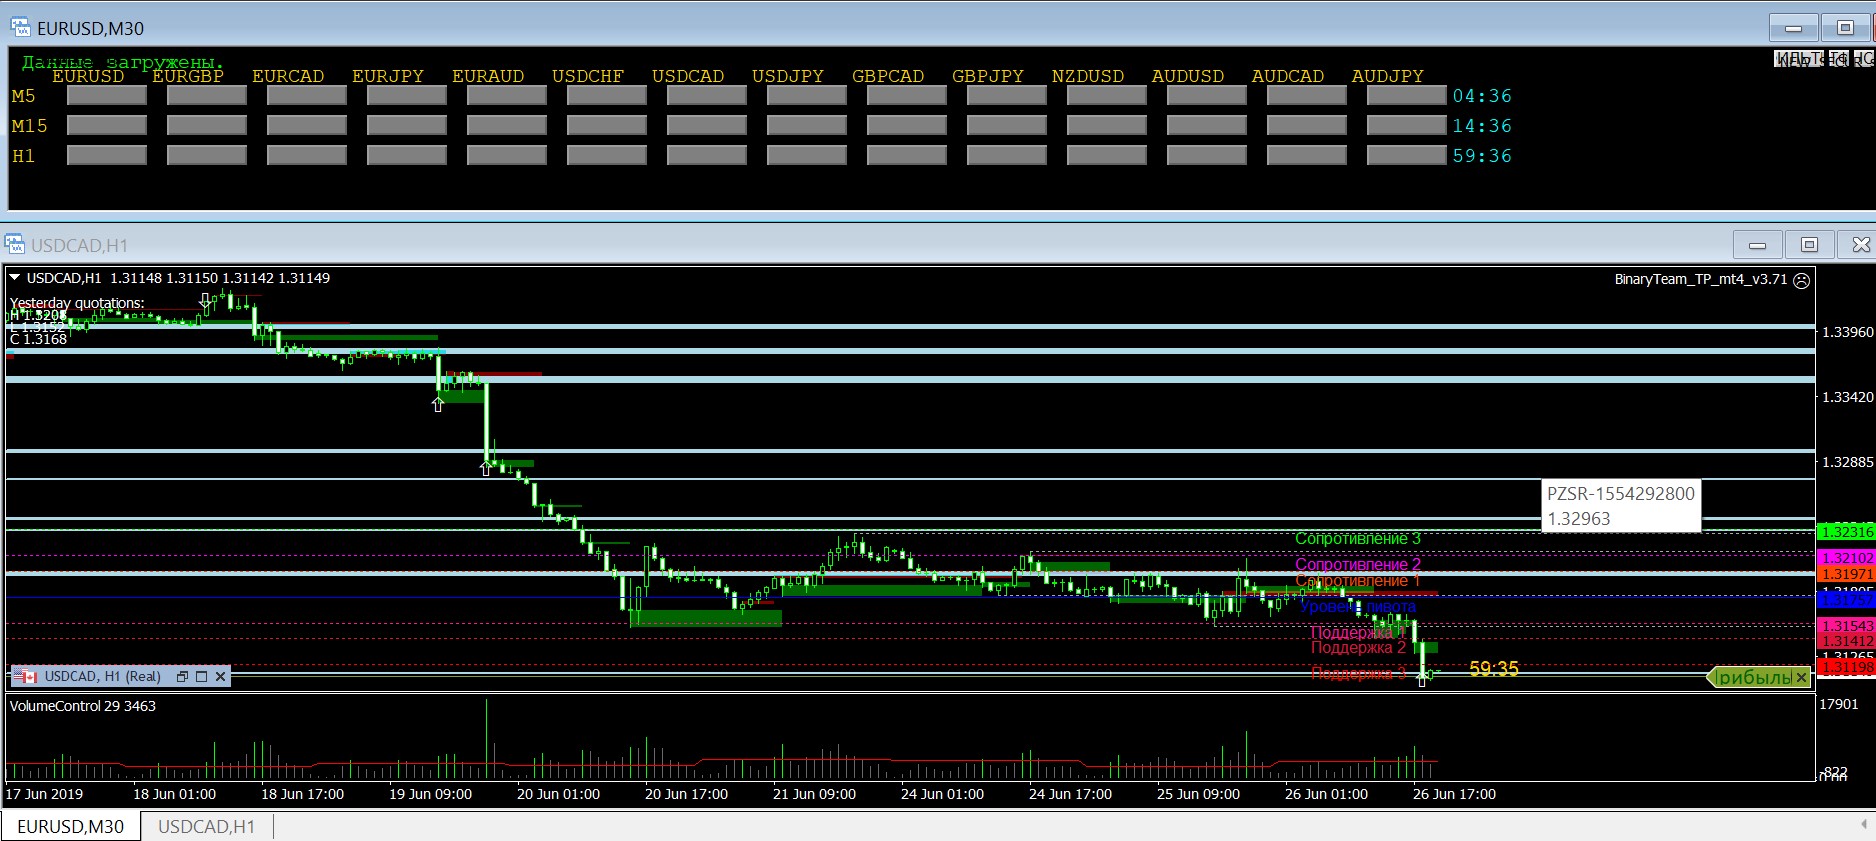Toggle the EURUSD M5 signal box
The height and width of the screenshot is (841, 1876).
pos(107,96)
